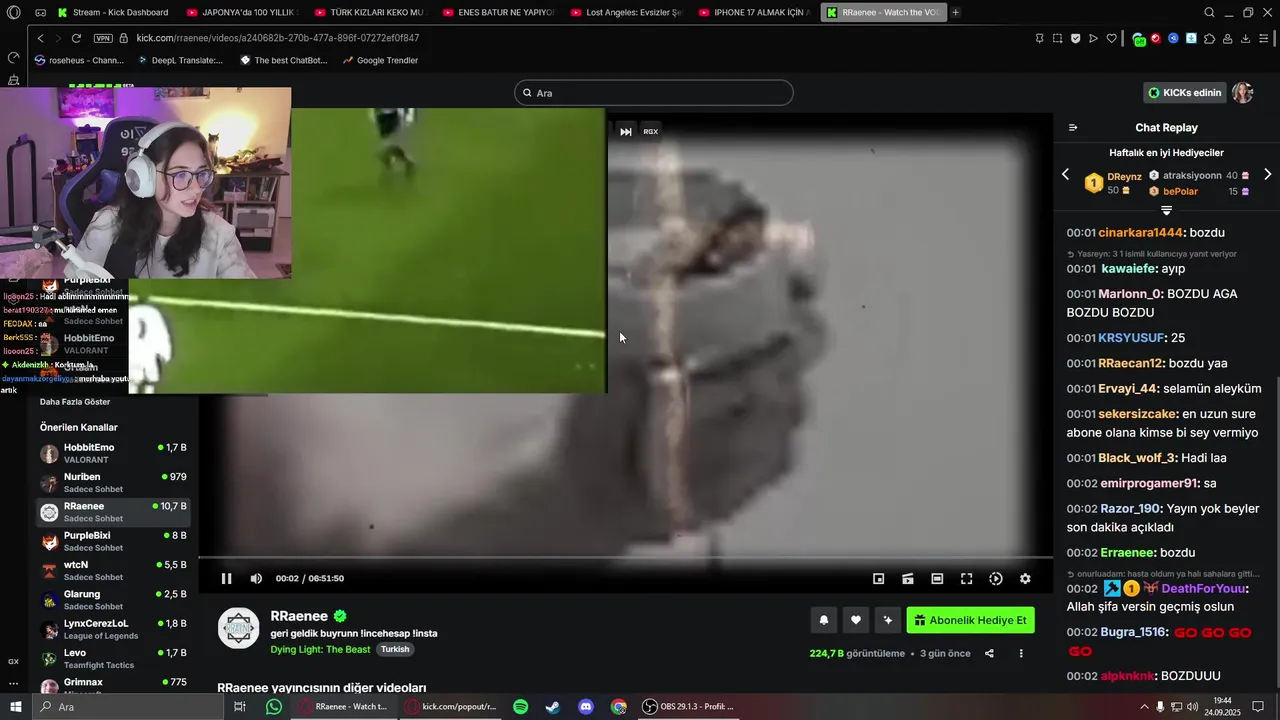
Task: Reload the current page
Action: coord(76,38)
